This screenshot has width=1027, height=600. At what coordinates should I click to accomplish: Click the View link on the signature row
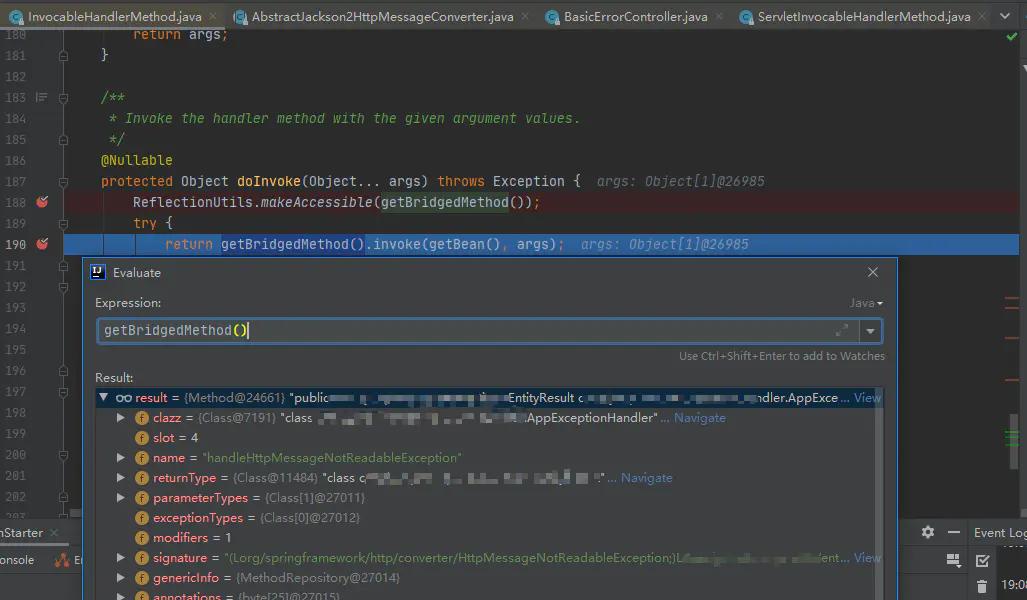pyautogui.click(x=867, y=558)
